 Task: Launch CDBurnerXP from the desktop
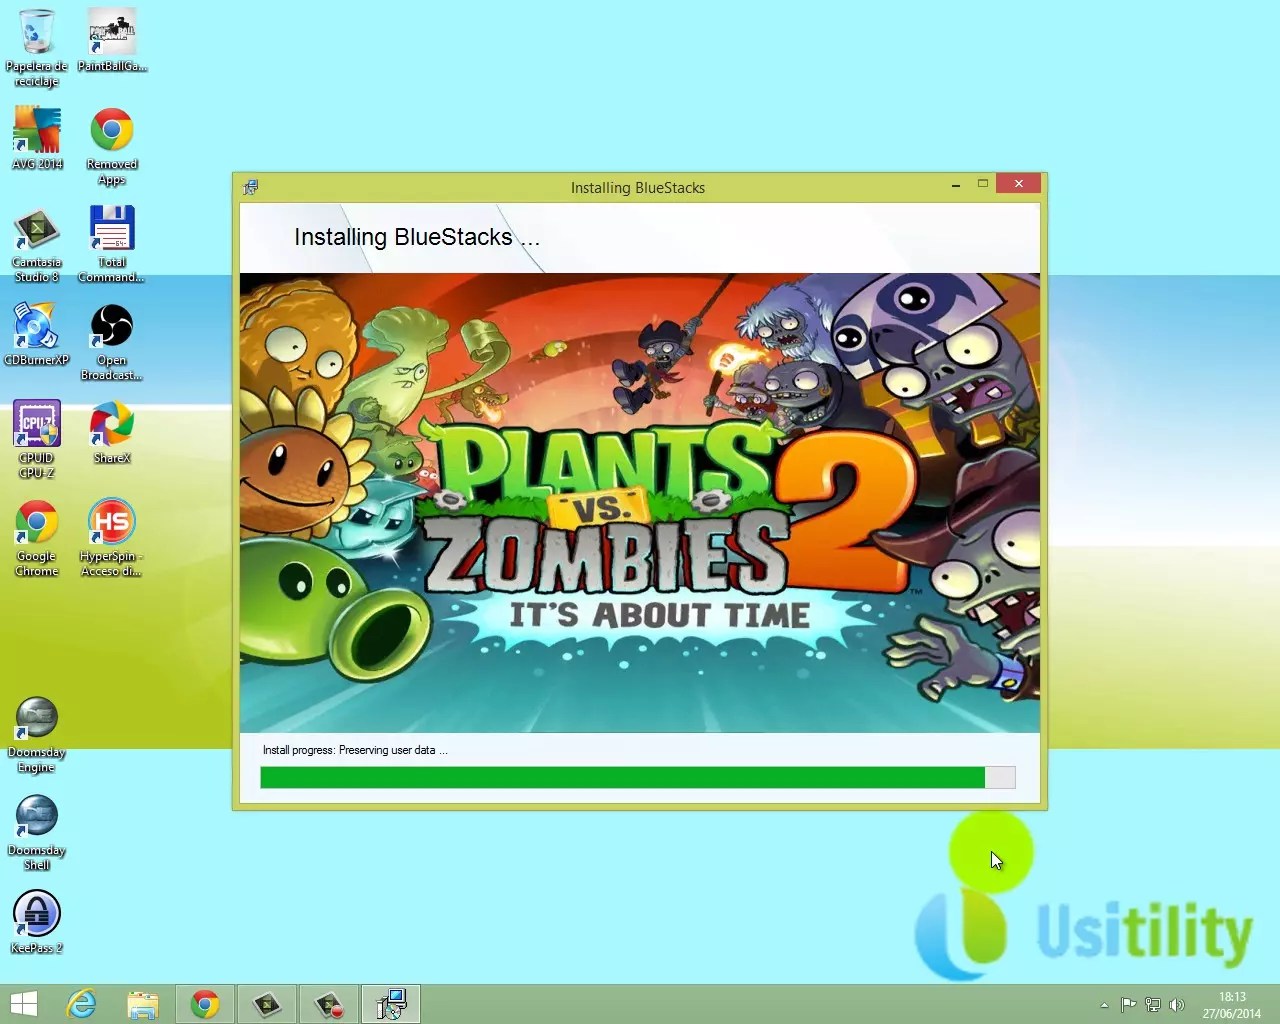click(37, 327)
